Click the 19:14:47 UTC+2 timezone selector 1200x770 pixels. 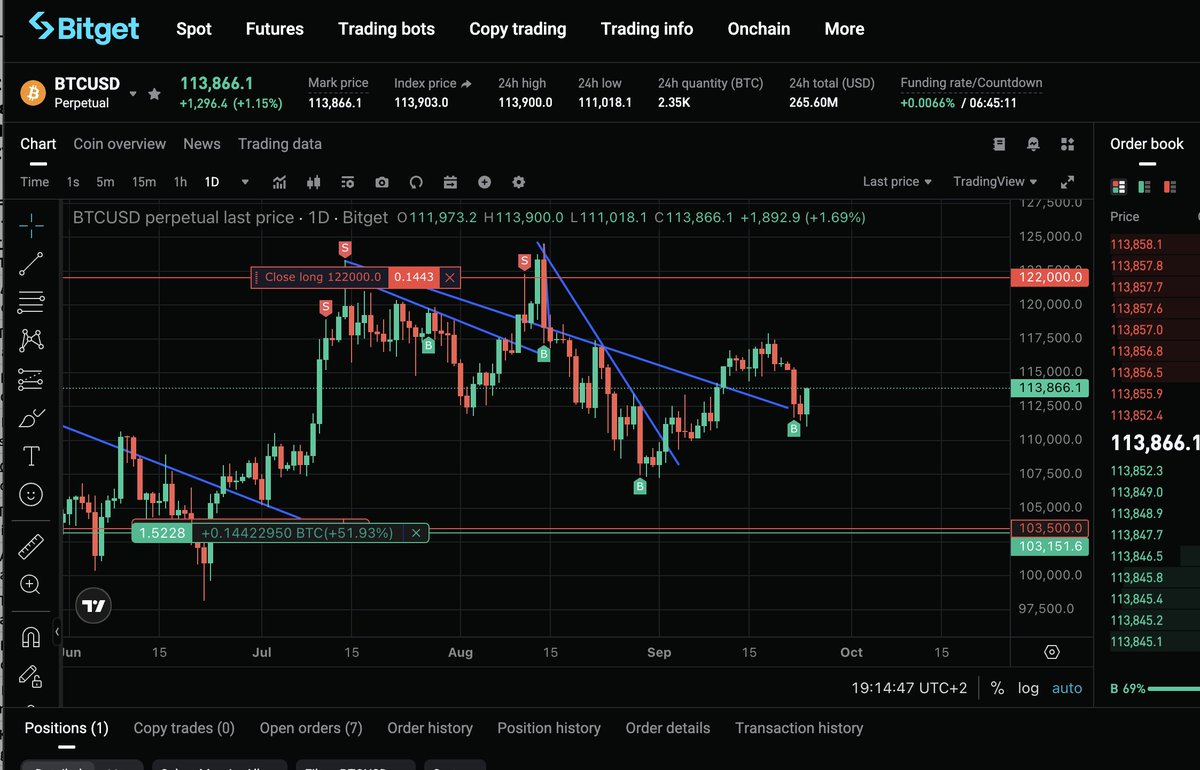[x=909, y=688]
